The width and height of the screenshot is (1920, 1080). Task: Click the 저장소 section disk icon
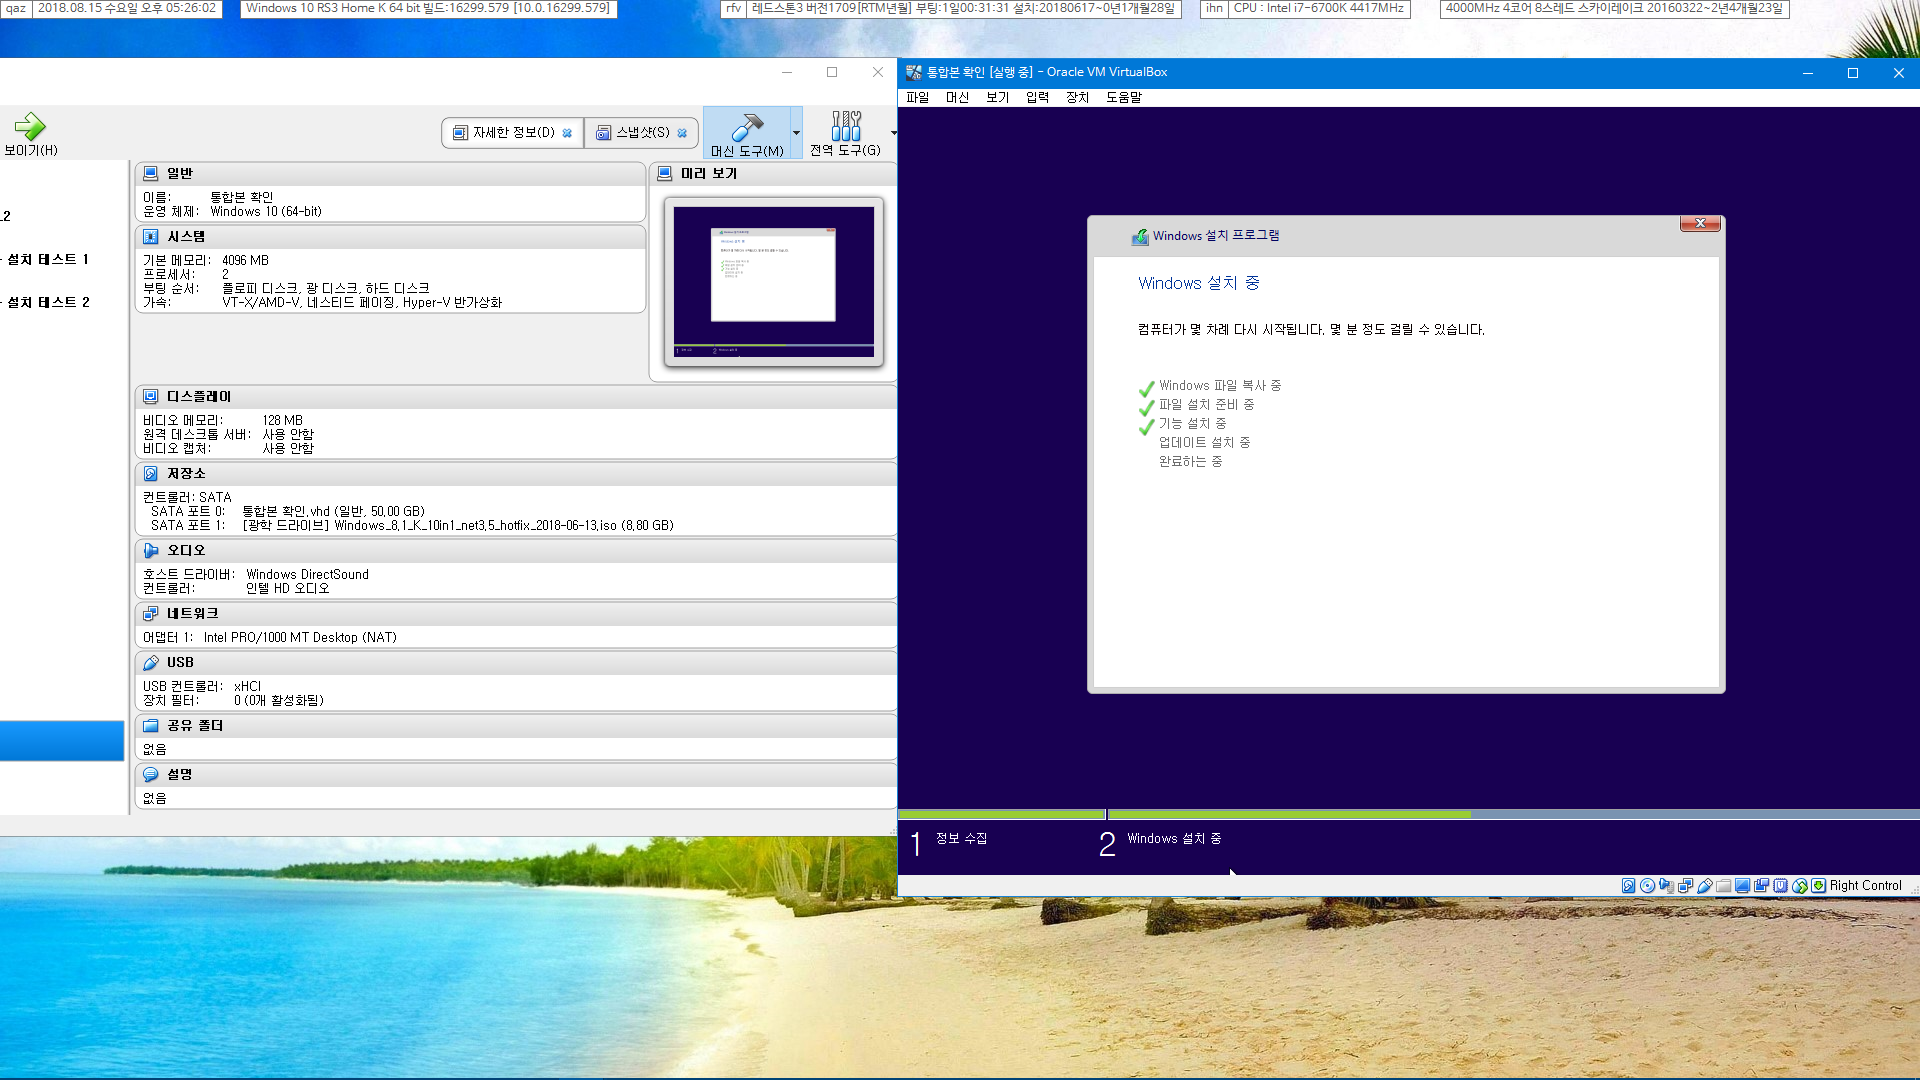(151, 474)
